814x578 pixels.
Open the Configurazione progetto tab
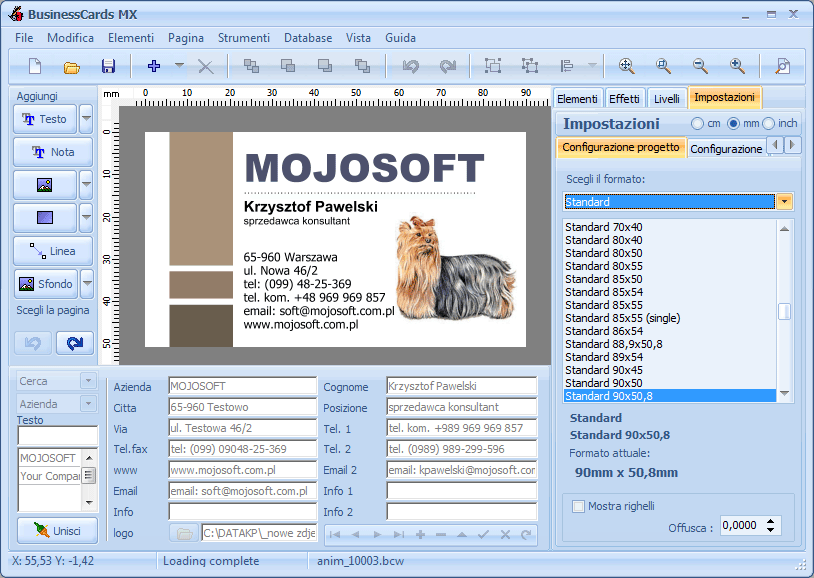pos(621,147)
